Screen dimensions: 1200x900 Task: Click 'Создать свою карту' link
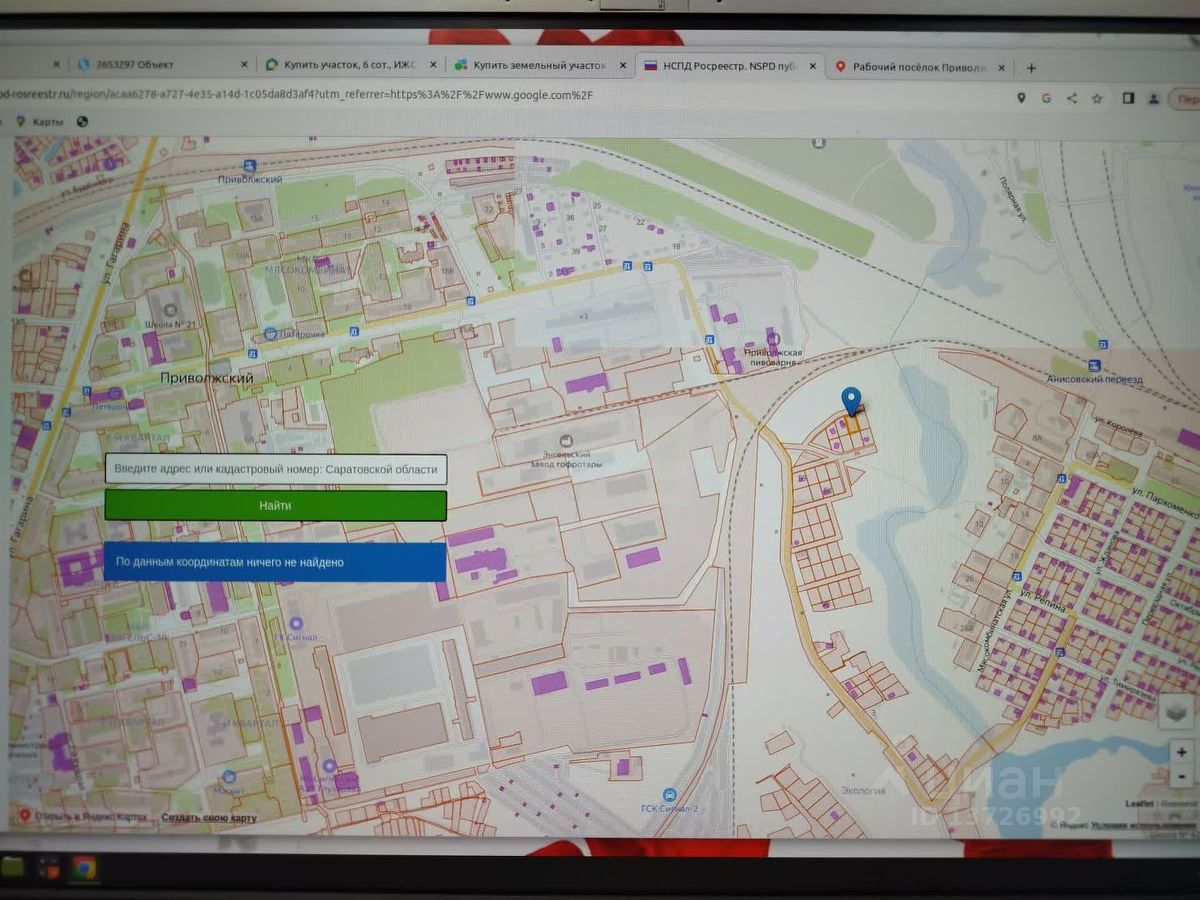tap(209, 817)
